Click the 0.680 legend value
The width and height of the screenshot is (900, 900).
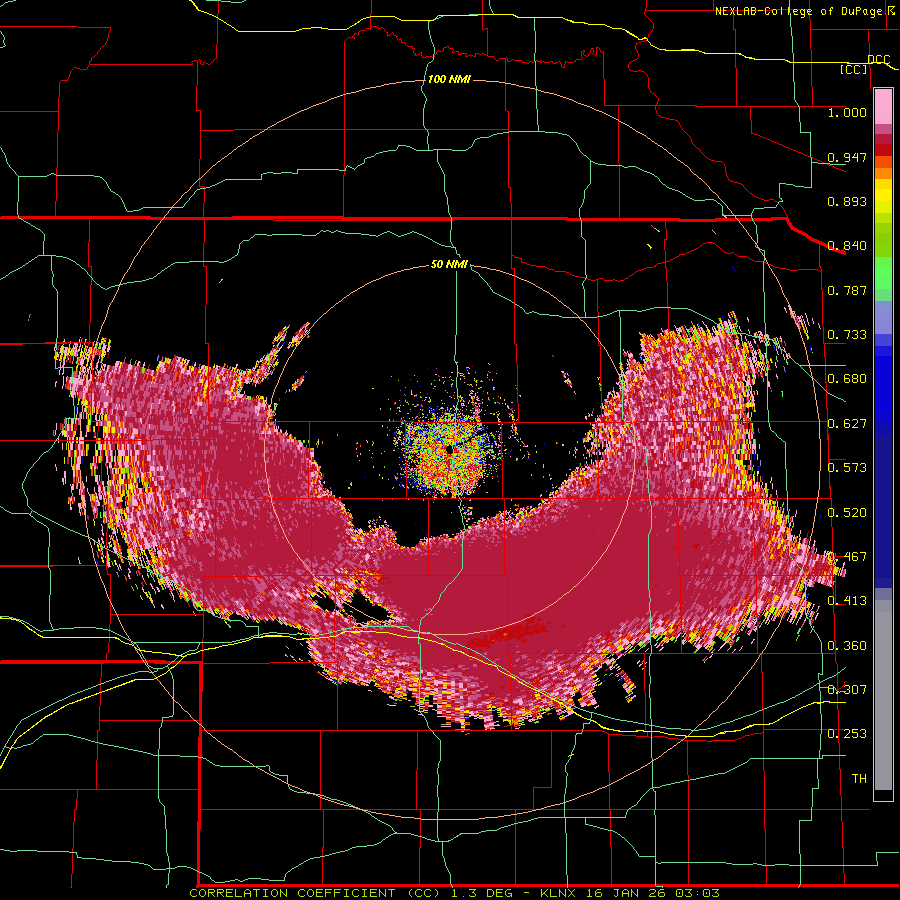847,379
